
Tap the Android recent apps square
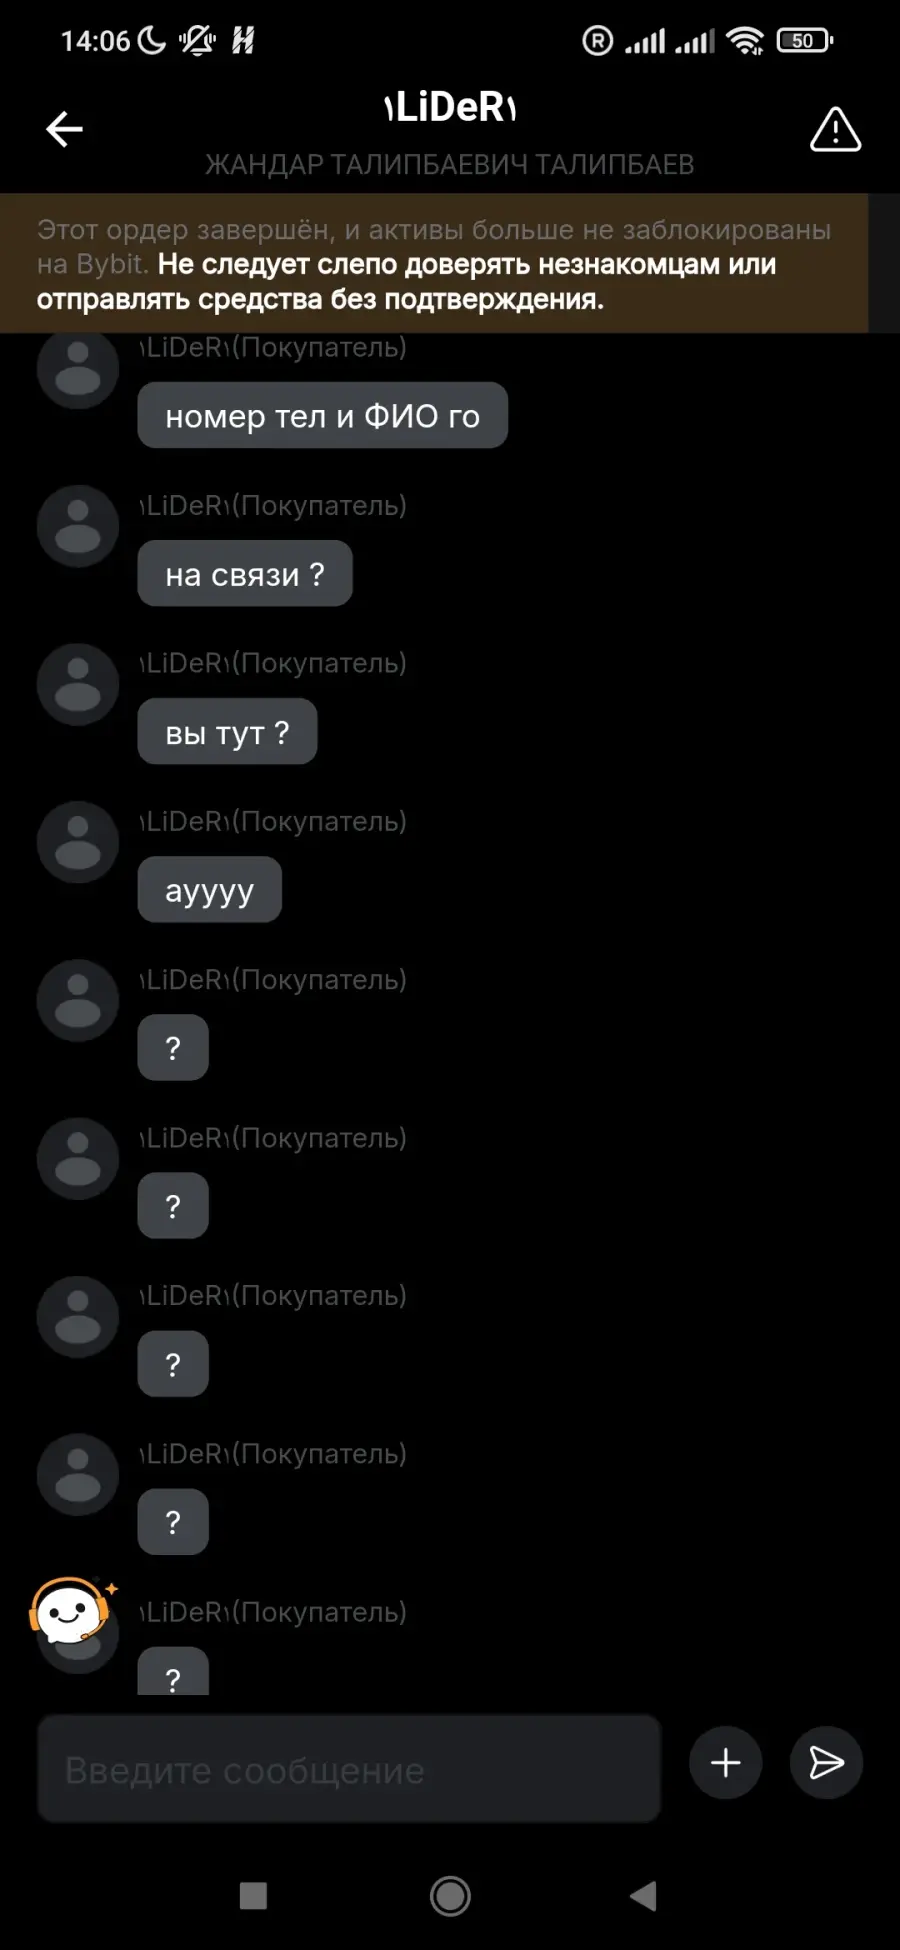click(253, 1895)
